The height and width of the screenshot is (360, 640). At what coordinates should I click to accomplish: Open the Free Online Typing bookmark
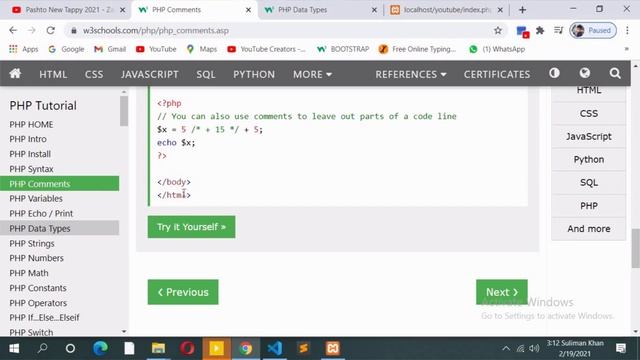tap(417, 49)
